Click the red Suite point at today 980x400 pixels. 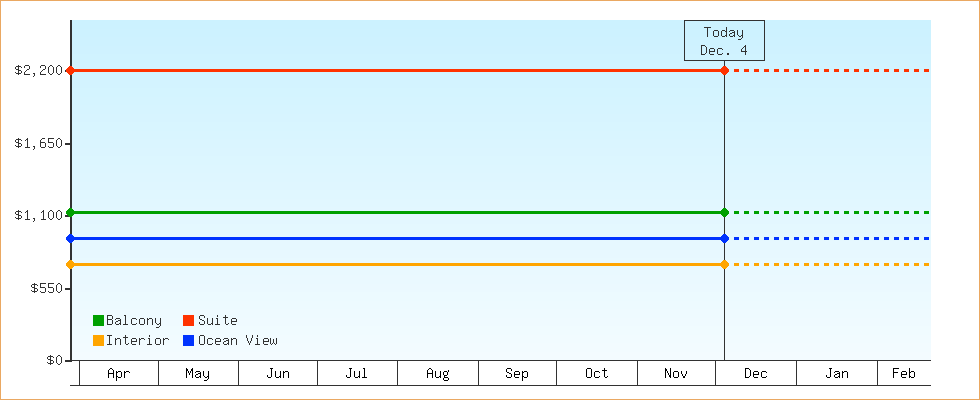[724, 70]
